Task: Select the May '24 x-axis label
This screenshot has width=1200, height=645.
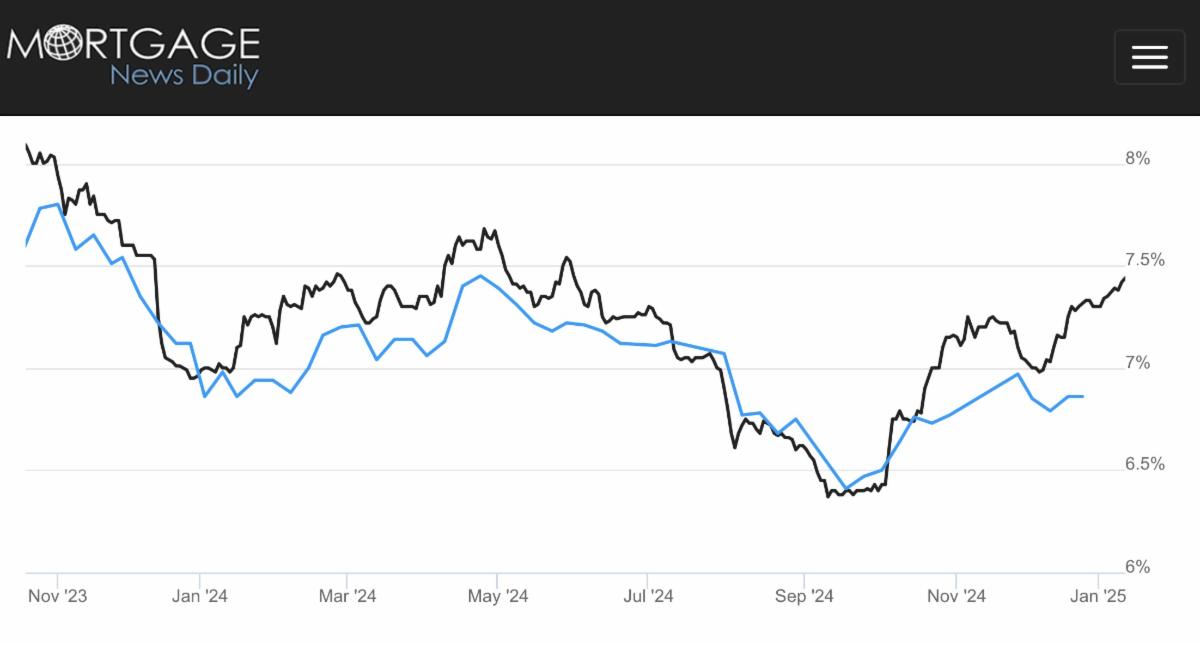Action: tap(498, 596)
